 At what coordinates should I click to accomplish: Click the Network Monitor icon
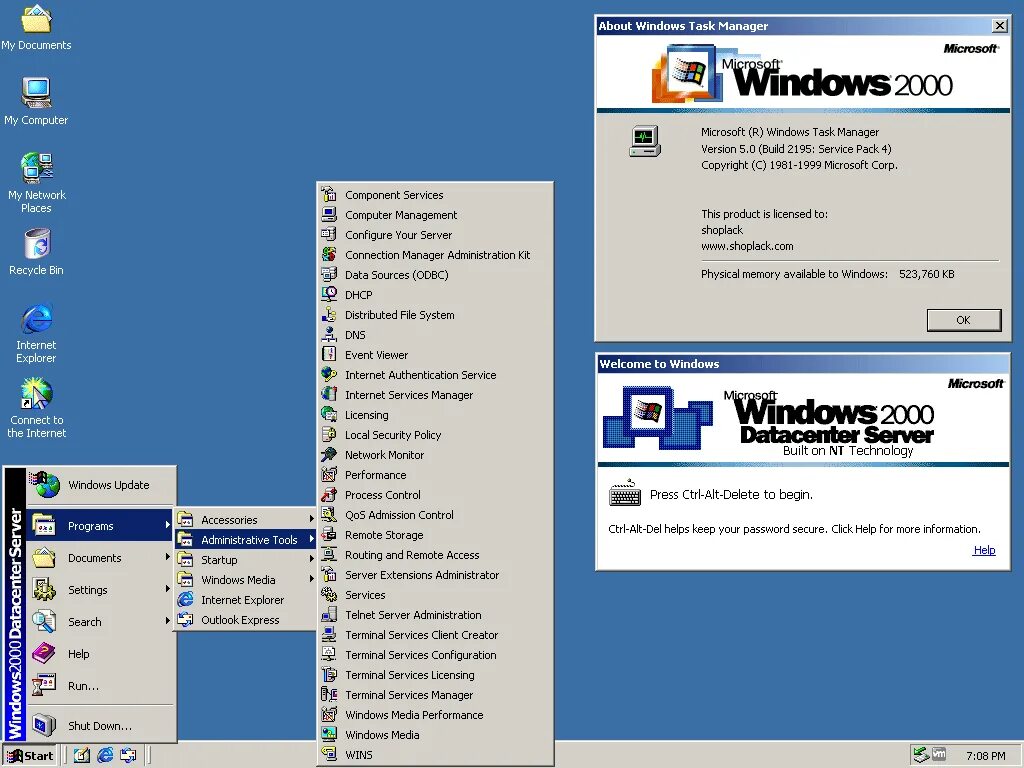[329, 455]
